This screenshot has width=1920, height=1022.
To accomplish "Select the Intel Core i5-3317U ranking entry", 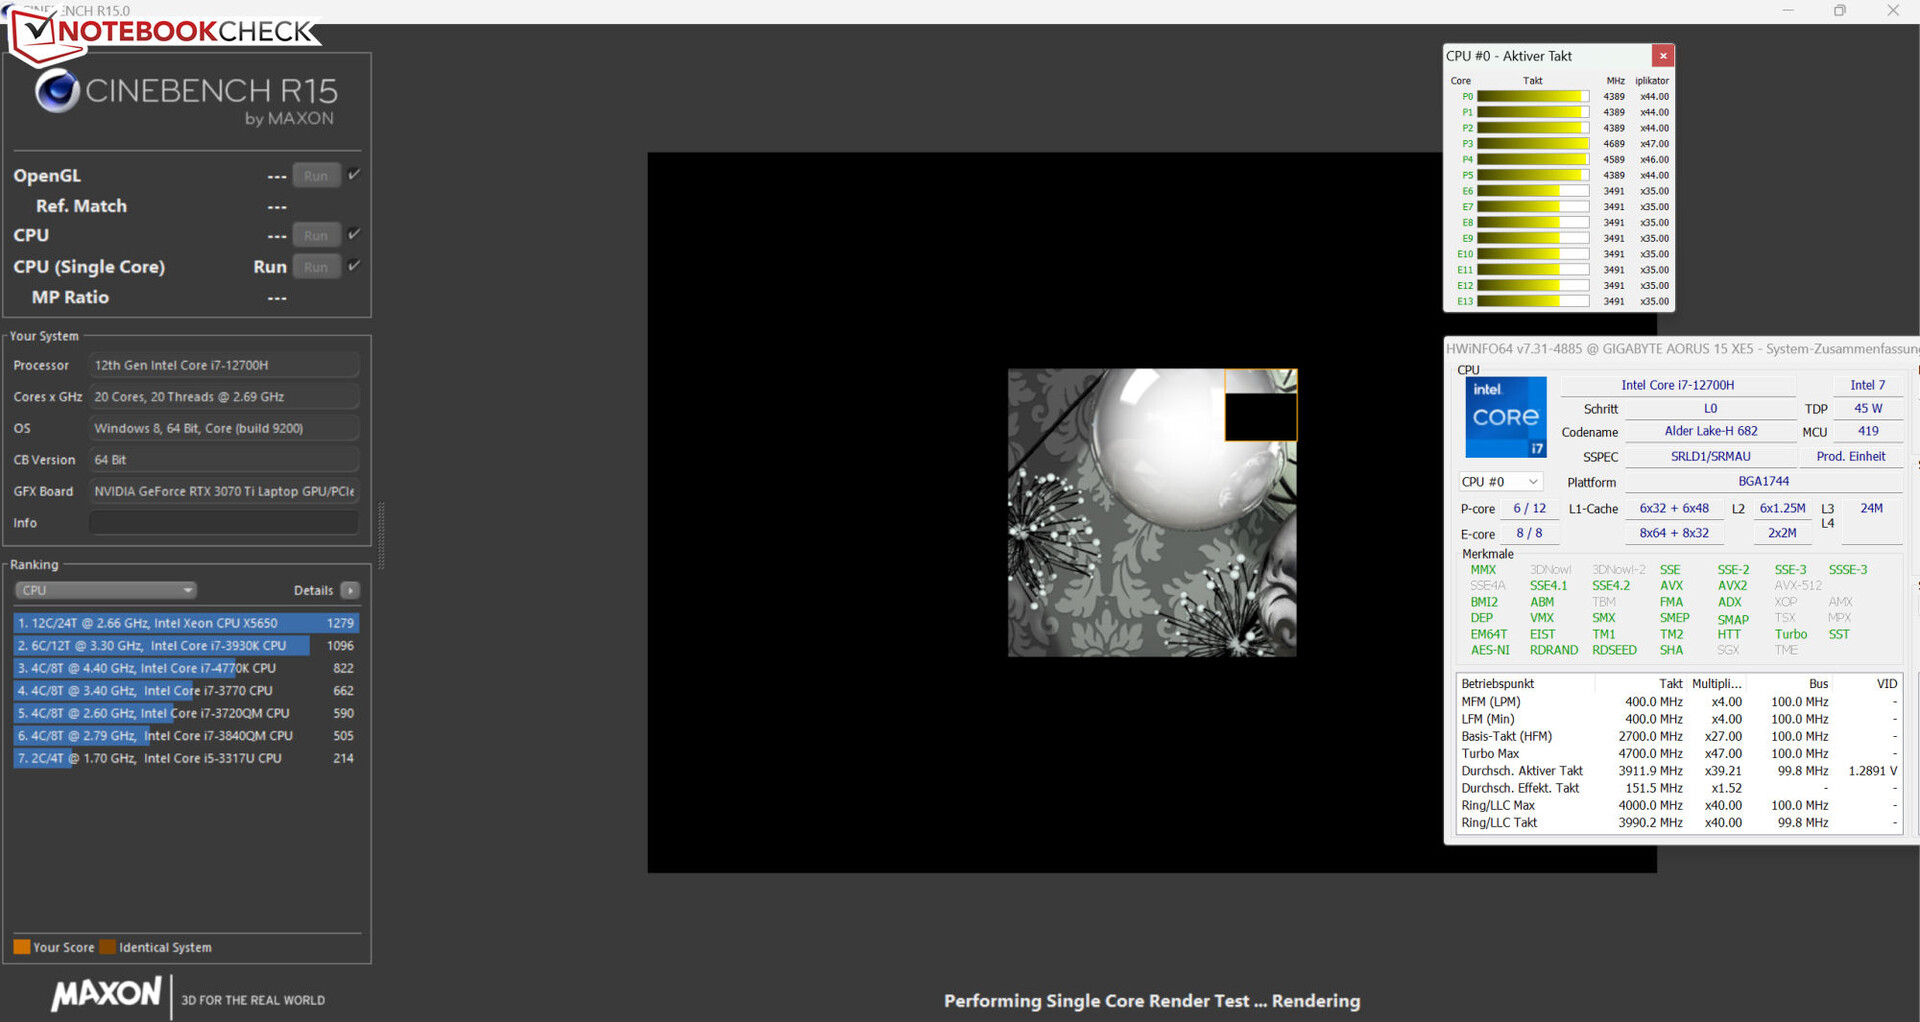I will pyautogui.click(x=186, y=758).
